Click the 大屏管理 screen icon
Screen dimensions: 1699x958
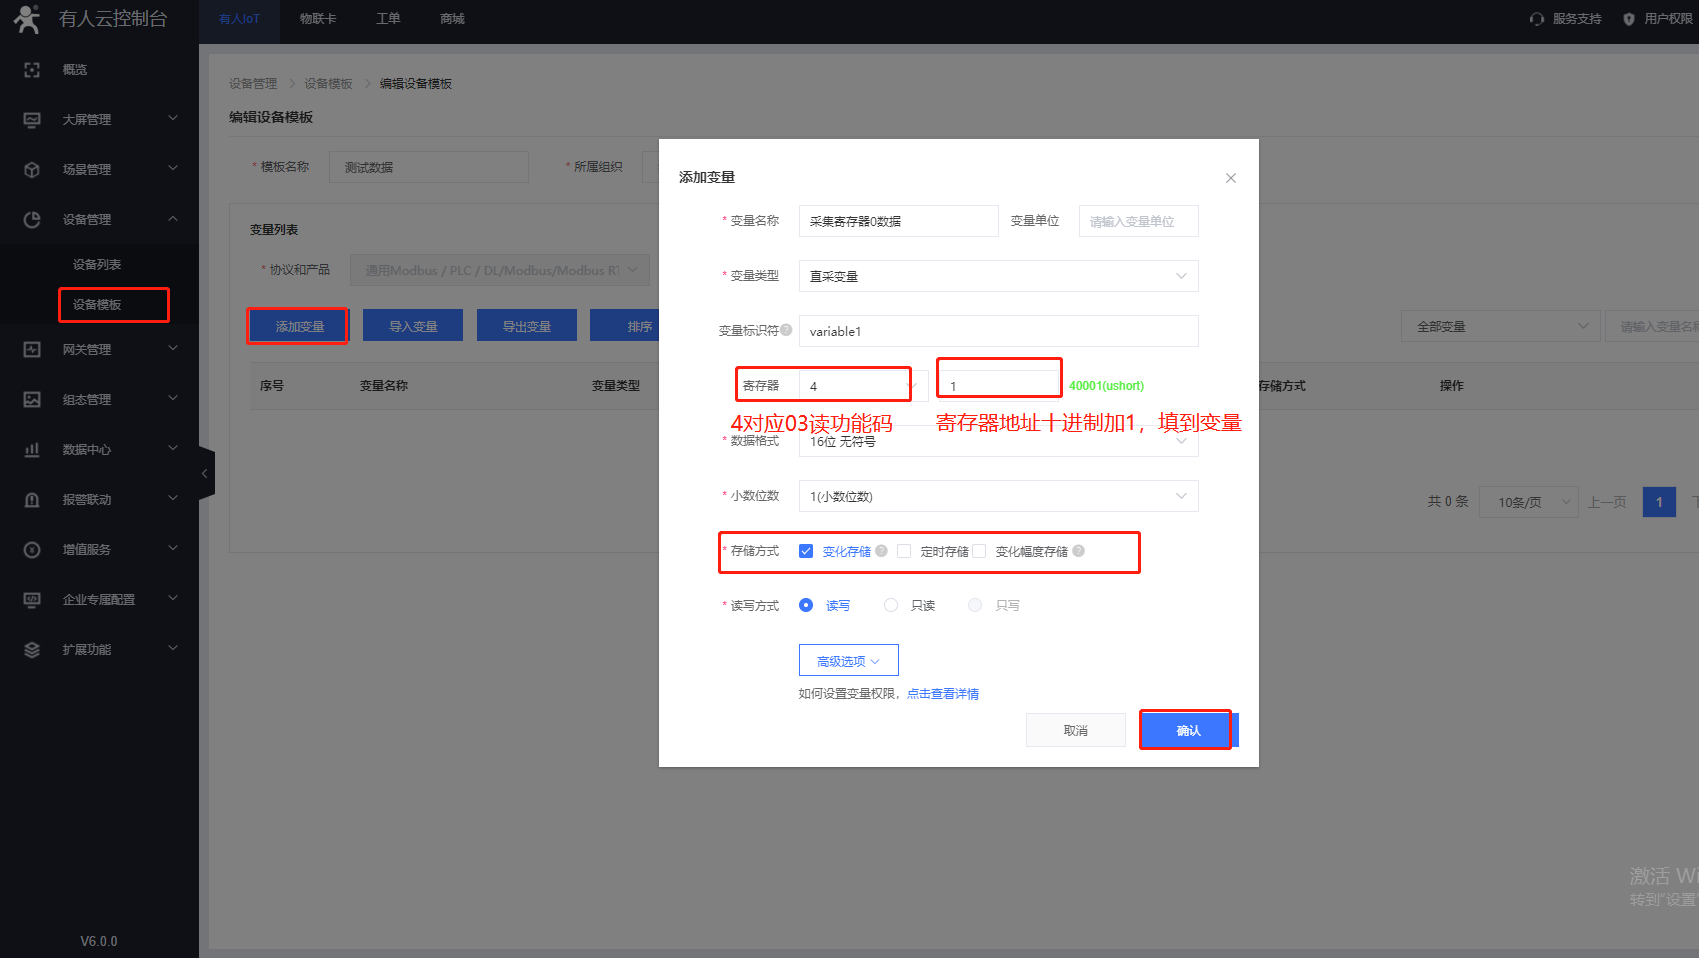click(32, 120)
